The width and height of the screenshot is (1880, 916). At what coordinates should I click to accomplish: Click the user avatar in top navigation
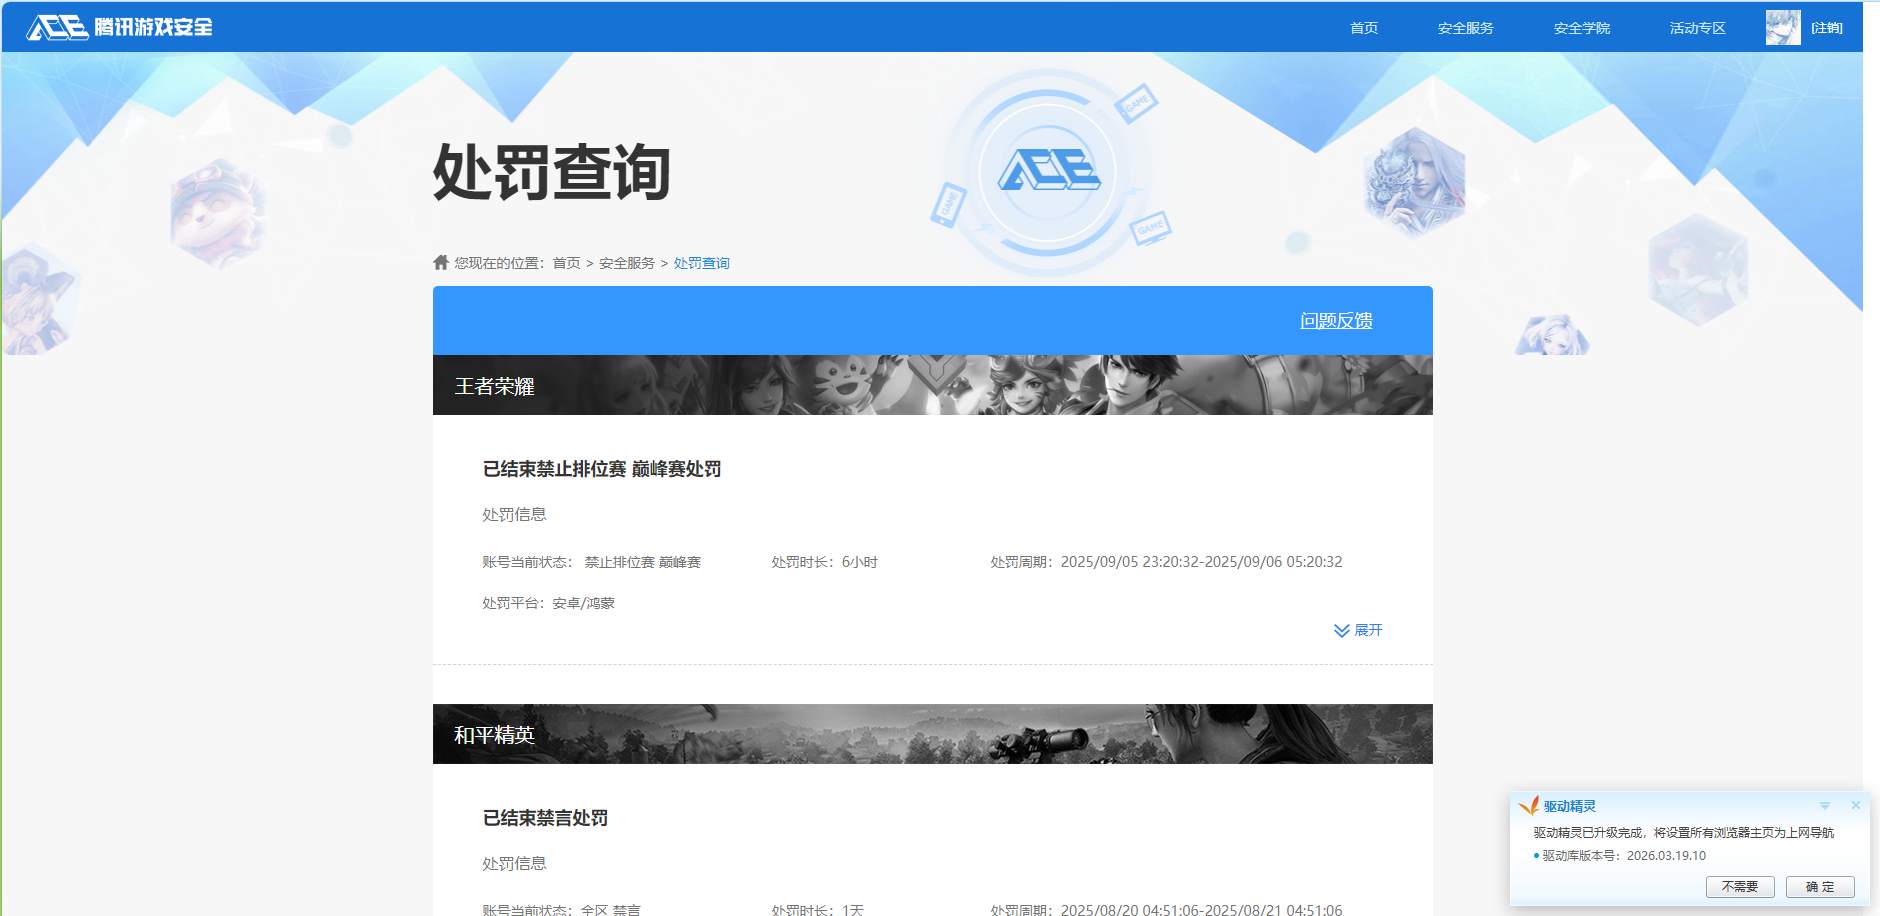1782,28
